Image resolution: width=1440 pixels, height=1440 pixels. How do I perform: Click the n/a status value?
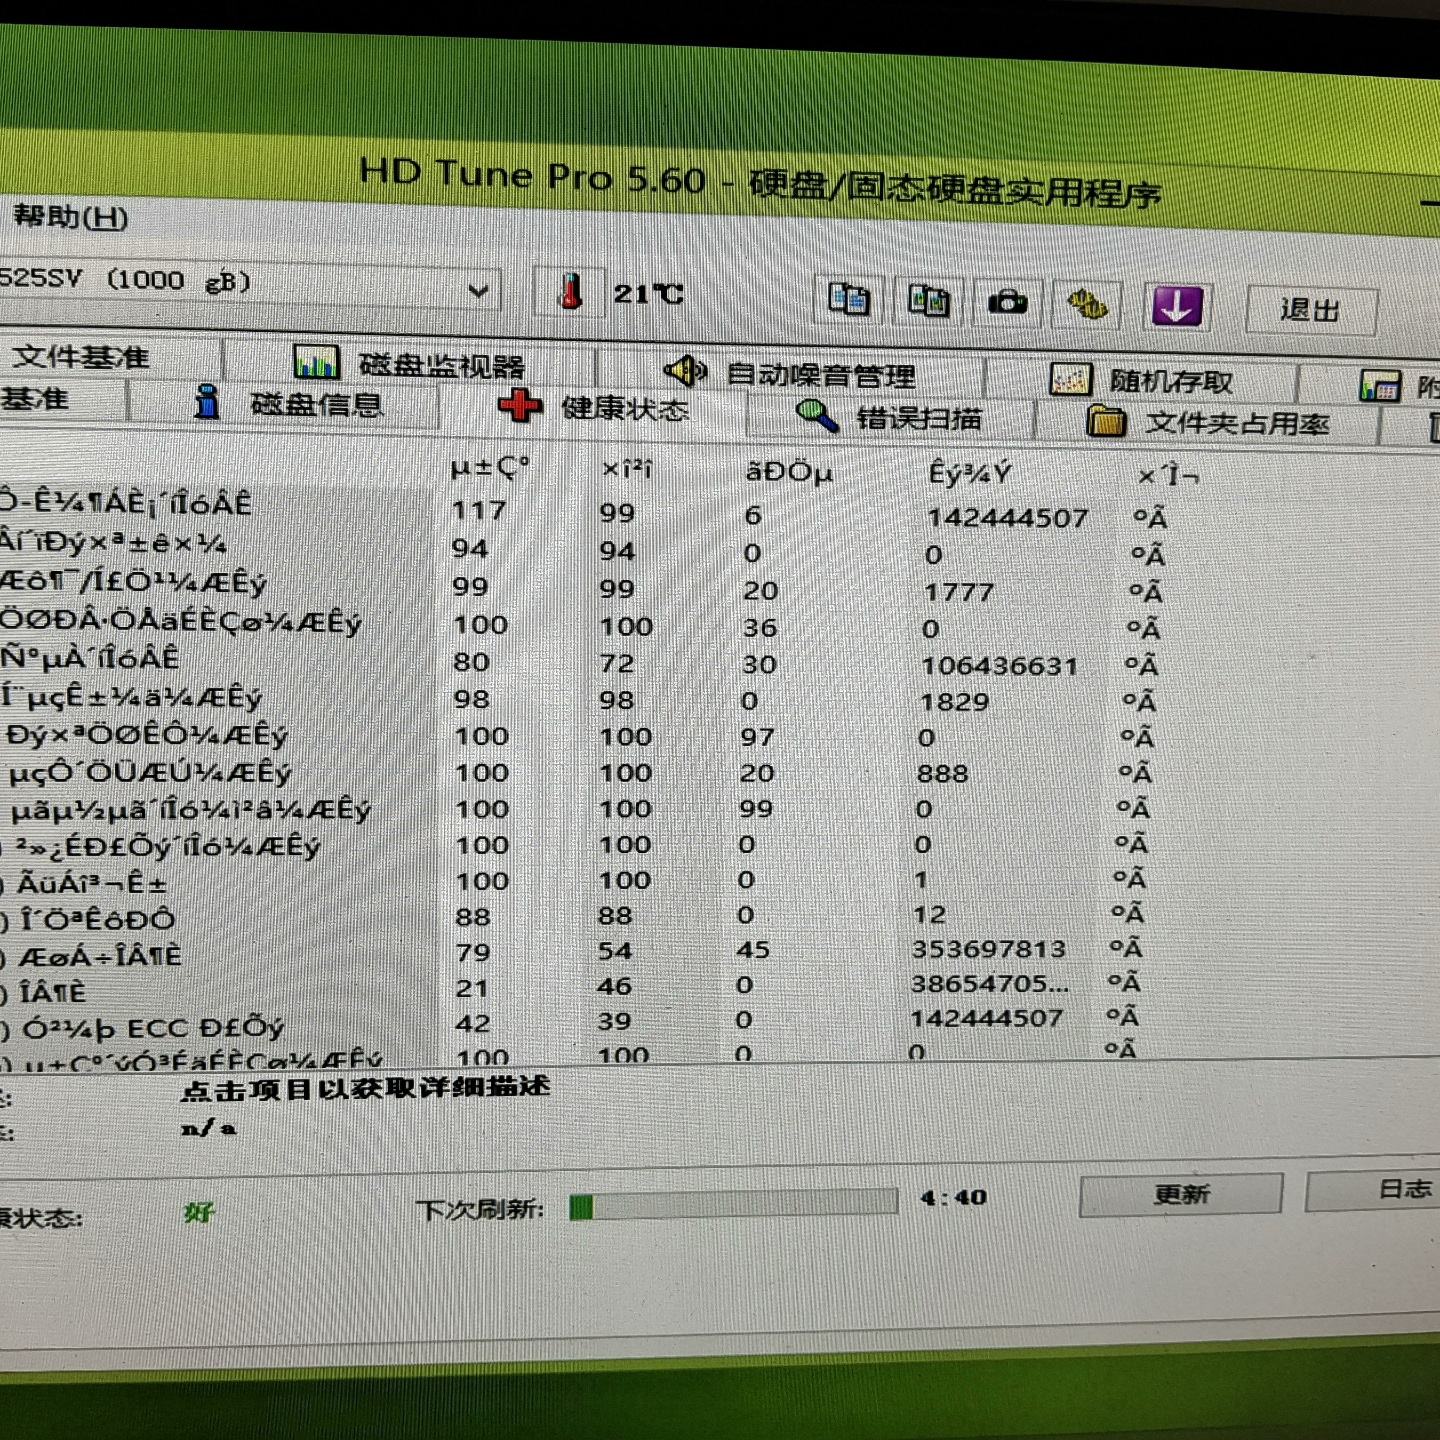[x=208, y=1129]
